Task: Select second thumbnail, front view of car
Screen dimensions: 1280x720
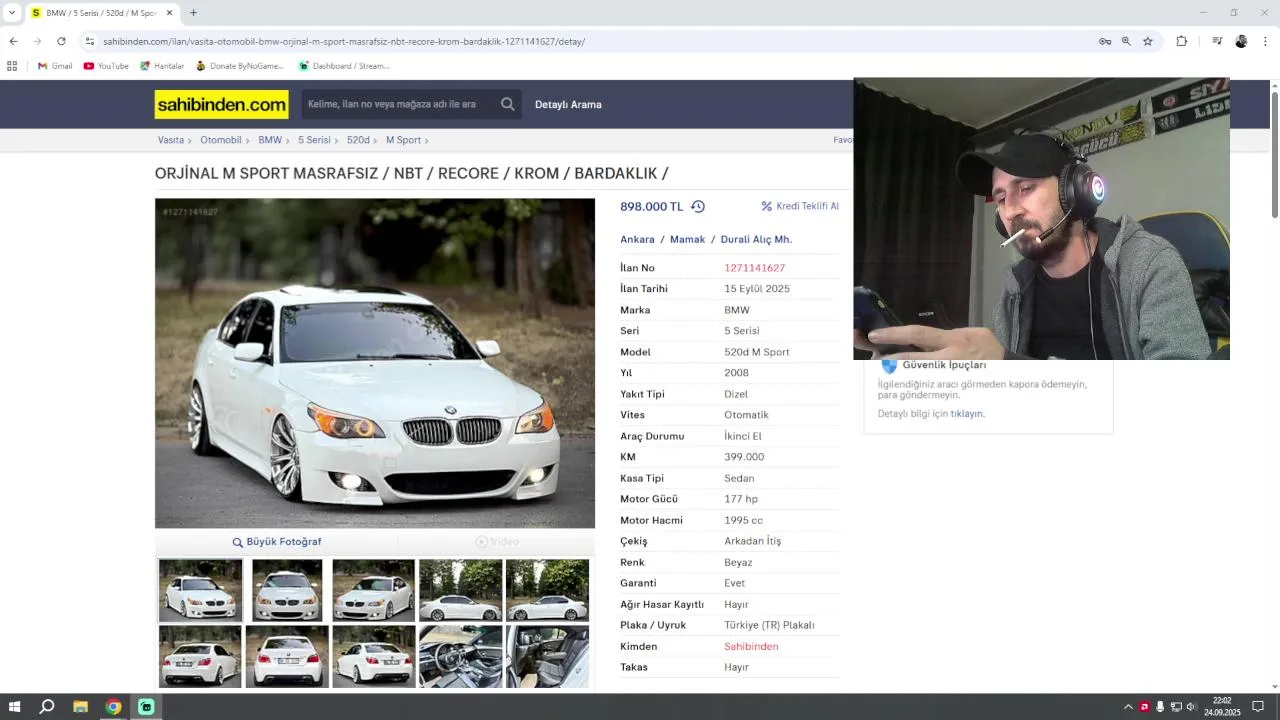Action: 287,590
